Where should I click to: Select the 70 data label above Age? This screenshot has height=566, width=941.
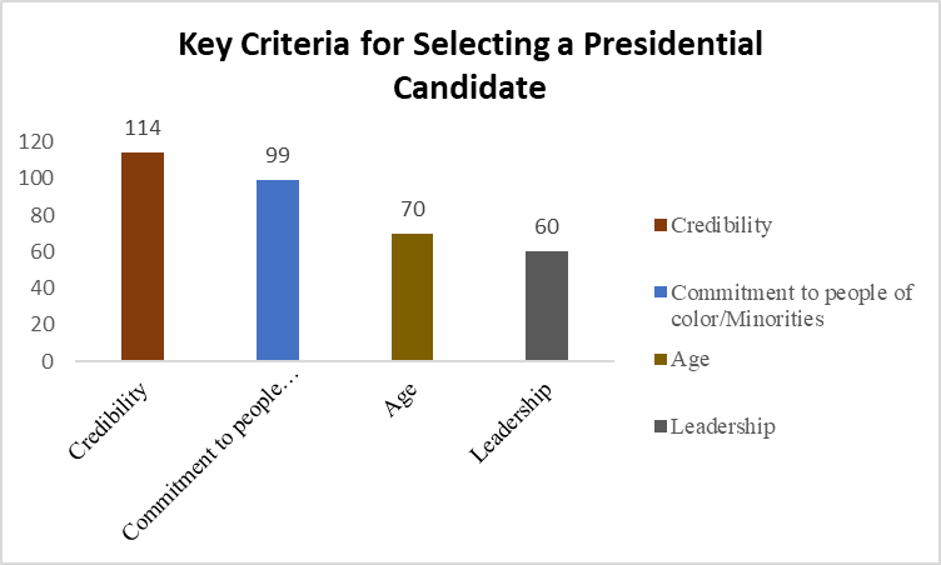412,210
